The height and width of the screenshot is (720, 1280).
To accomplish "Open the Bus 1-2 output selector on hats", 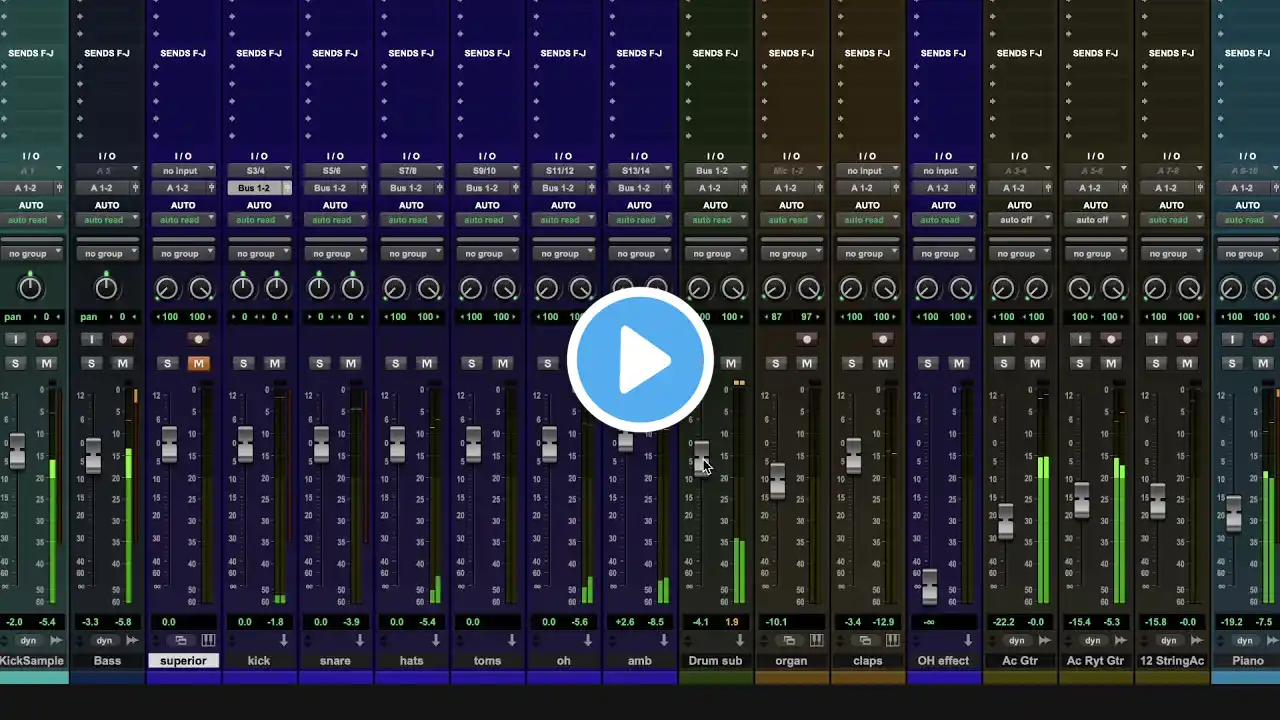I will (x=406, y=188).
